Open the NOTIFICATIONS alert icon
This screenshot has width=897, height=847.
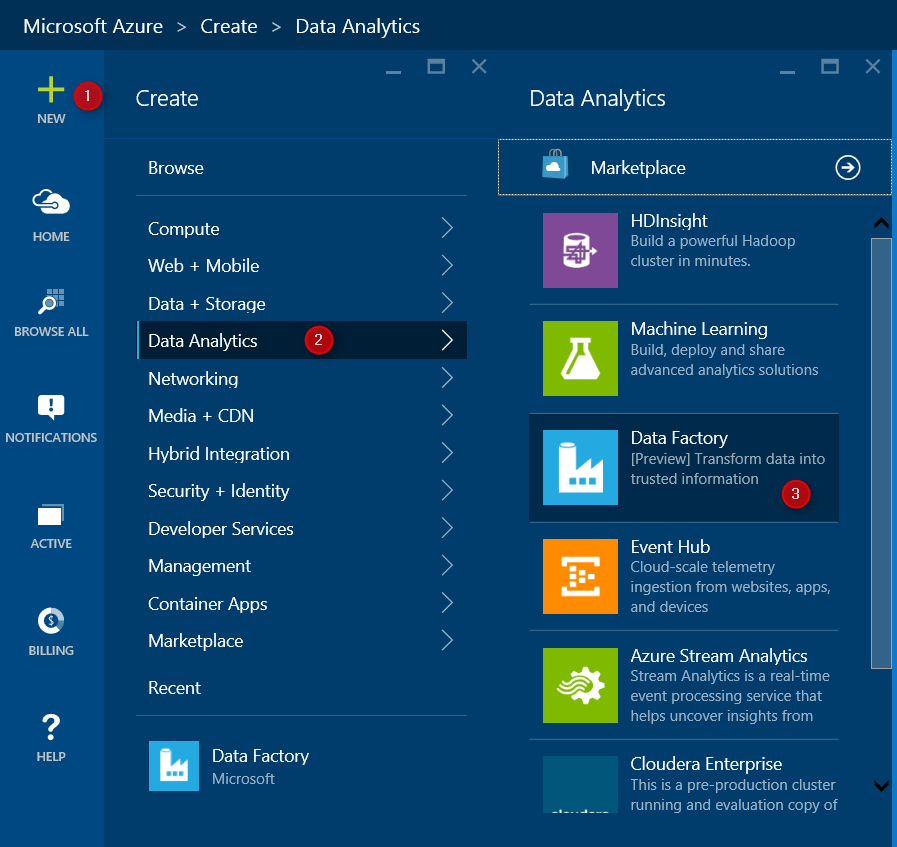(x=51, y=407)
